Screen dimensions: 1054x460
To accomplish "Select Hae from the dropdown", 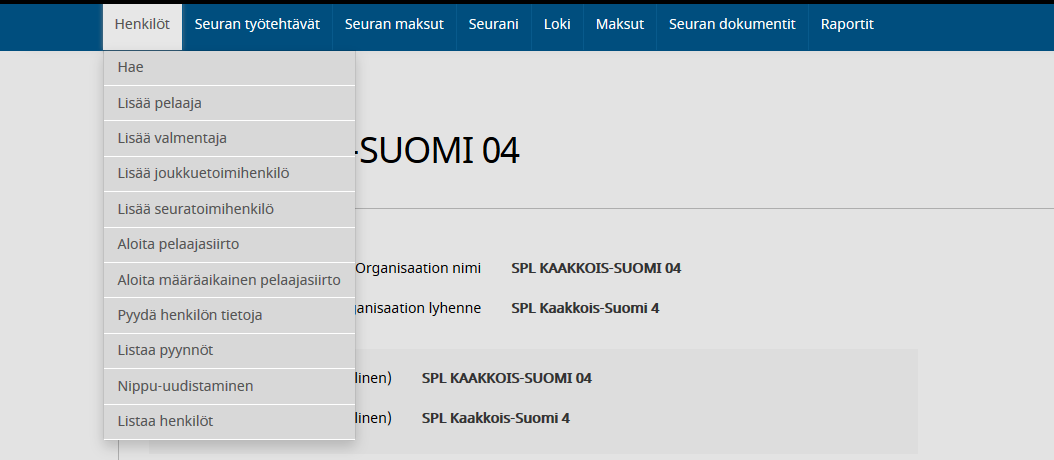I will [x=229, y=68].
